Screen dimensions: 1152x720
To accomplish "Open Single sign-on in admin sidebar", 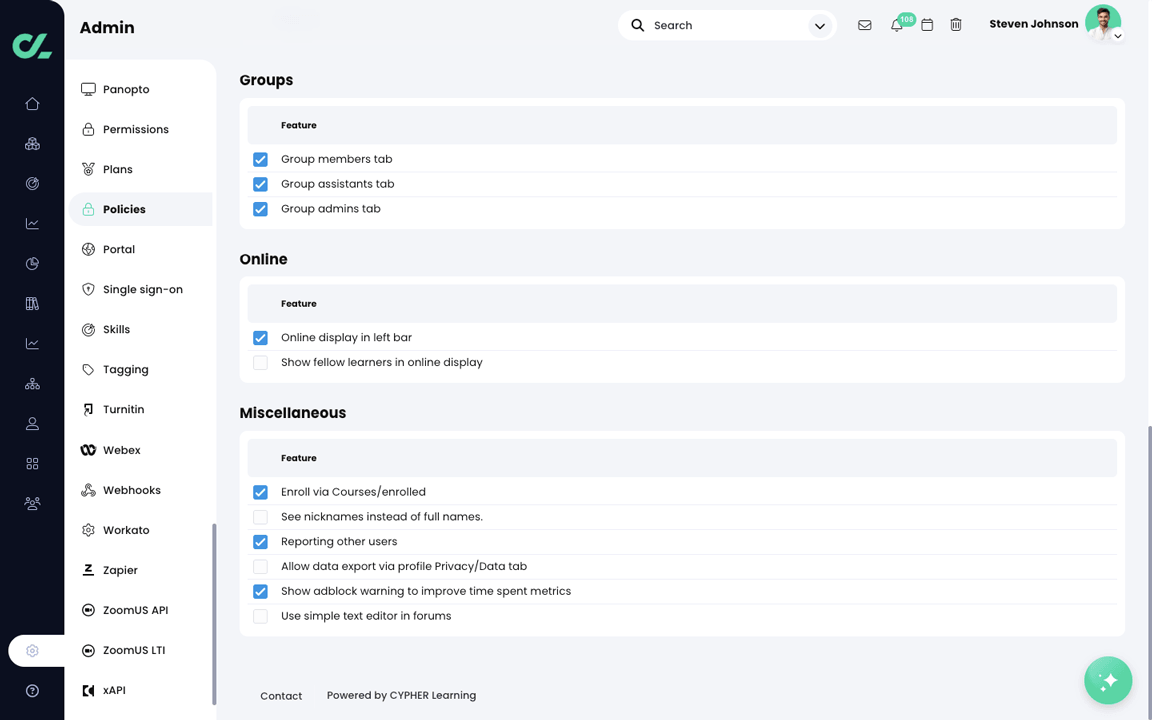I will click(141, 289).
